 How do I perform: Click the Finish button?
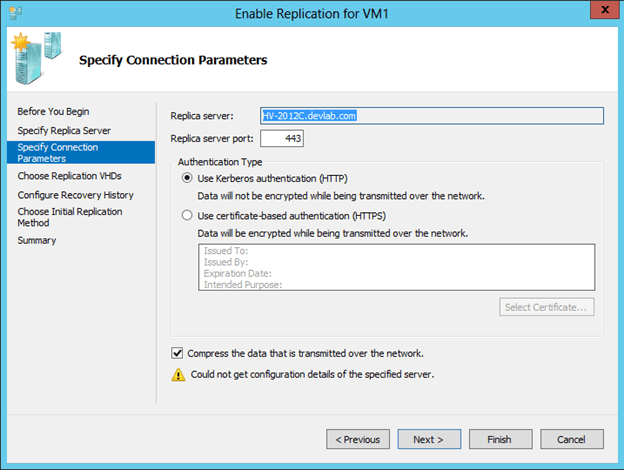(x=501, y=439)
